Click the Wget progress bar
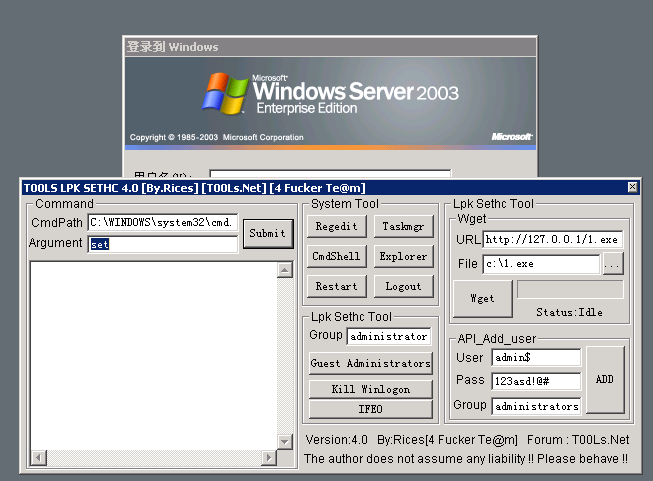Screen dimensions: 653x481 pyautogui.click(x=570, y=289)
